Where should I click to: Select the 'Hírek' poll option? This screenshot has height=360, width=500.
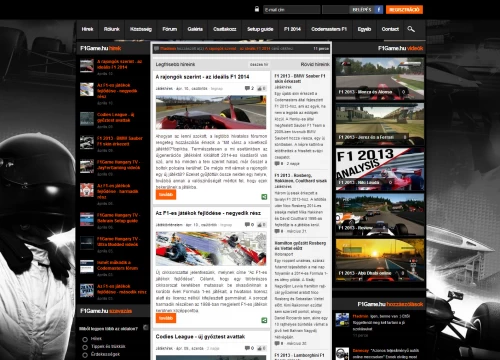(x=85, y=339)
